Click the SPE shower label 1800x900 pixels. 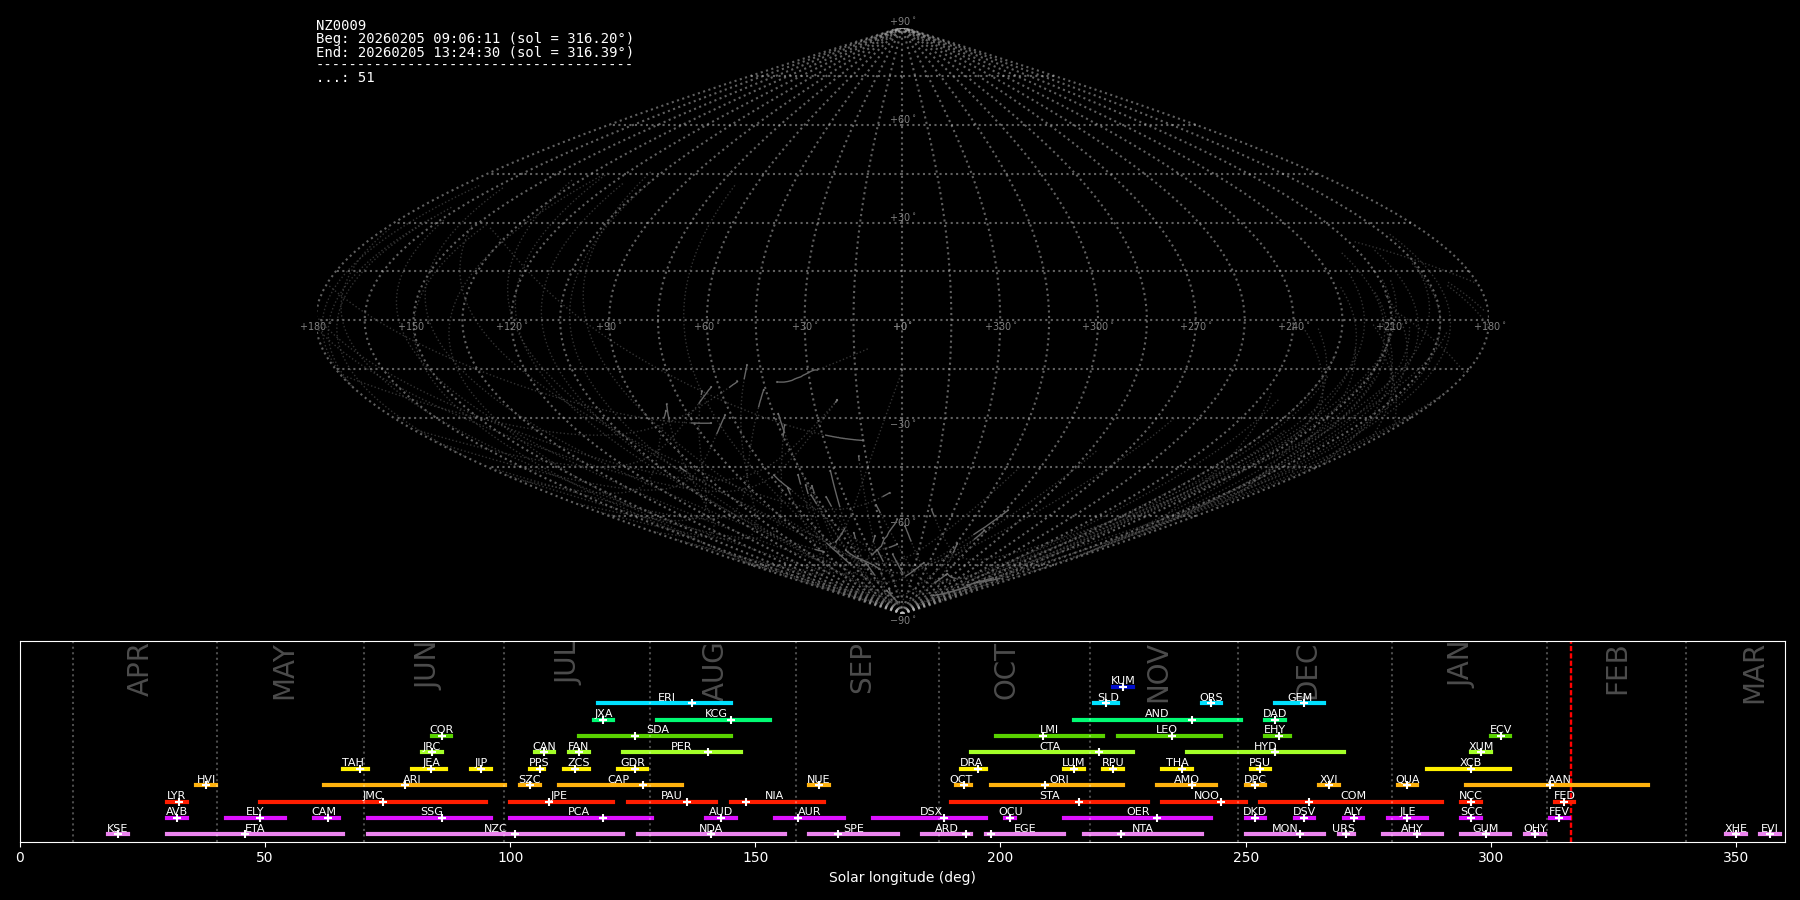(853, 829)
